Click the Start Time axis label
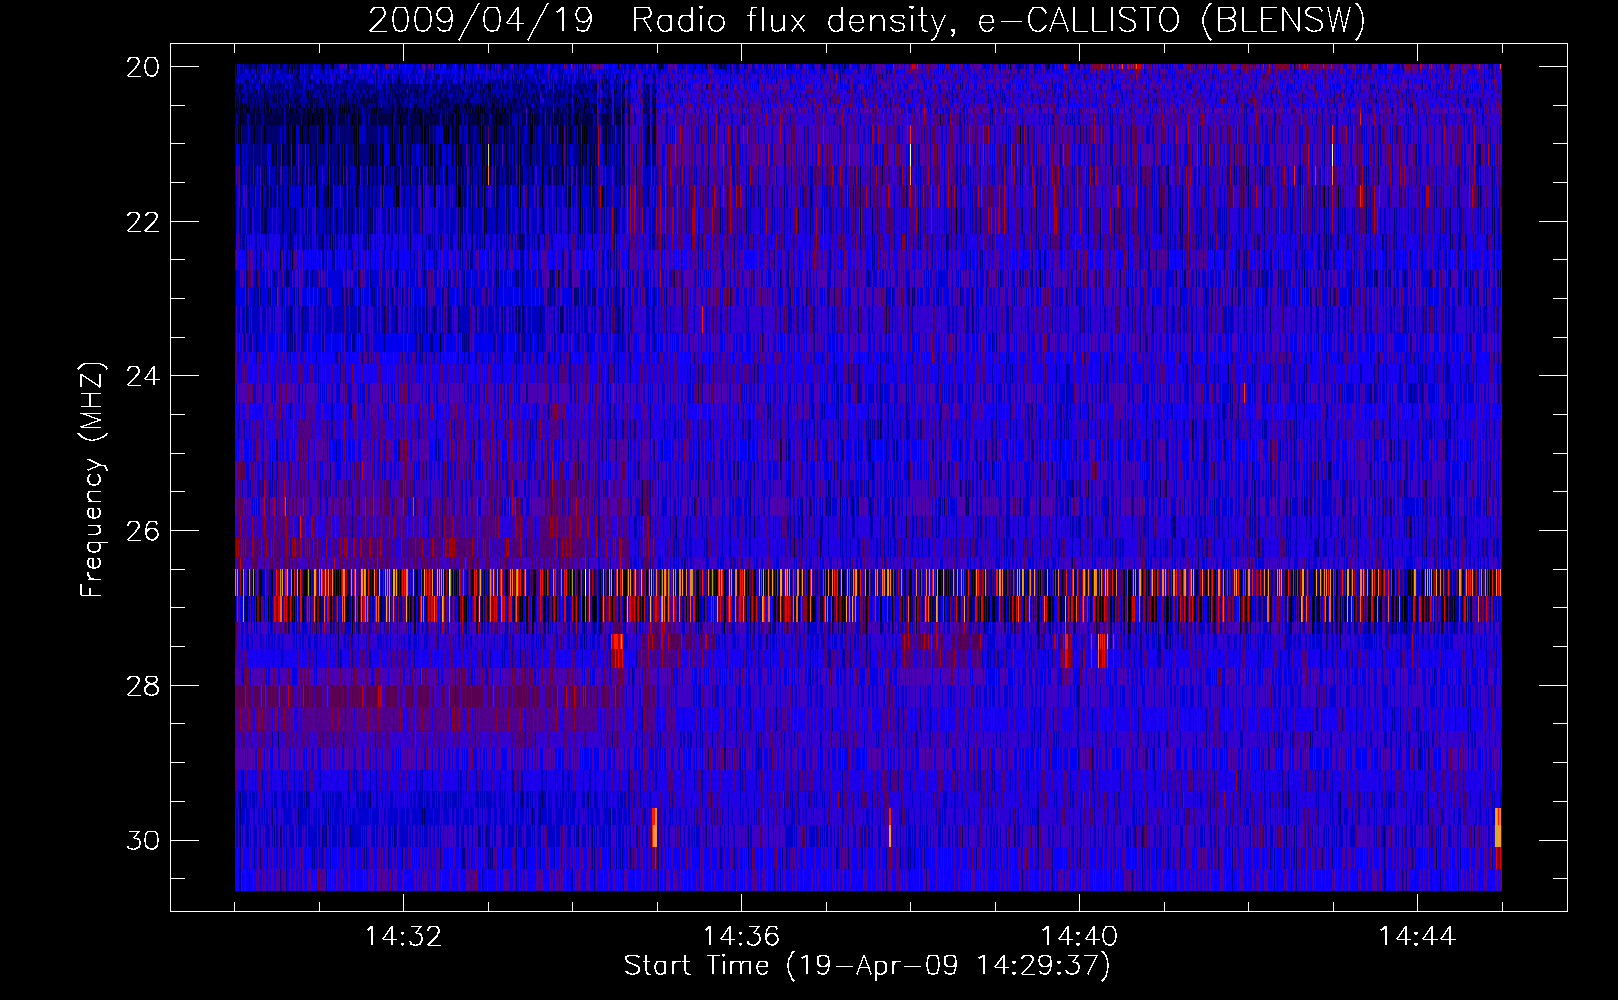Viewport: 1618px width, 1000px height. (867, 966)
